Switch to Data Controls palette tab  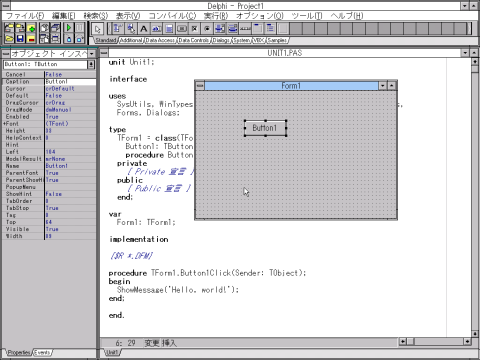193,40
